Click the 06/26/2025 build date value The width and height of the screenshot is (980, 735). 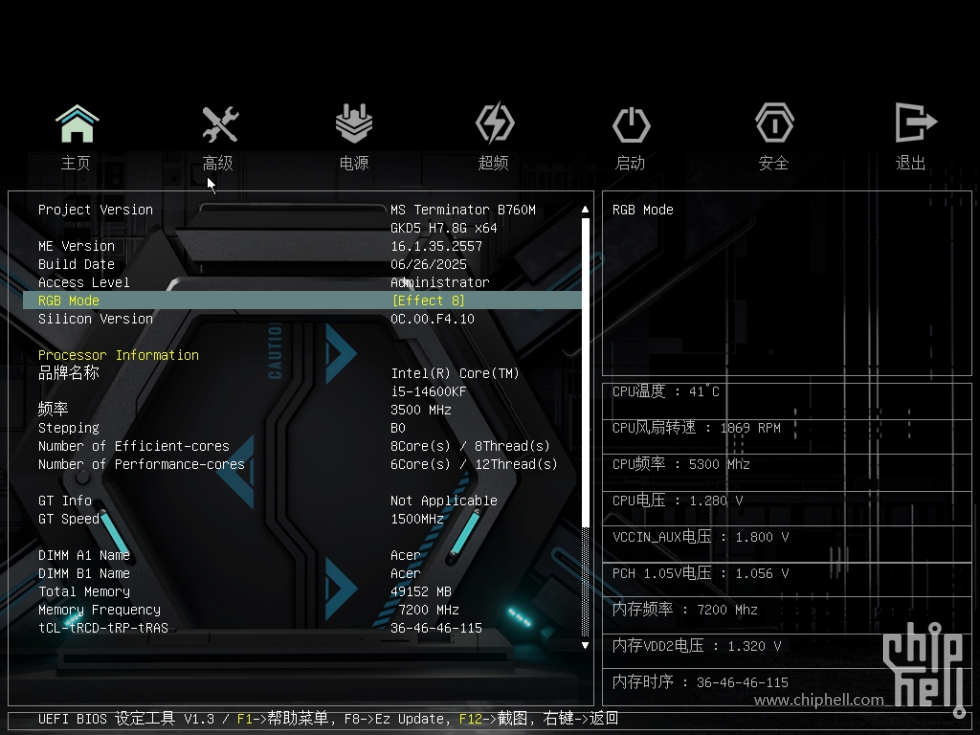429,264
